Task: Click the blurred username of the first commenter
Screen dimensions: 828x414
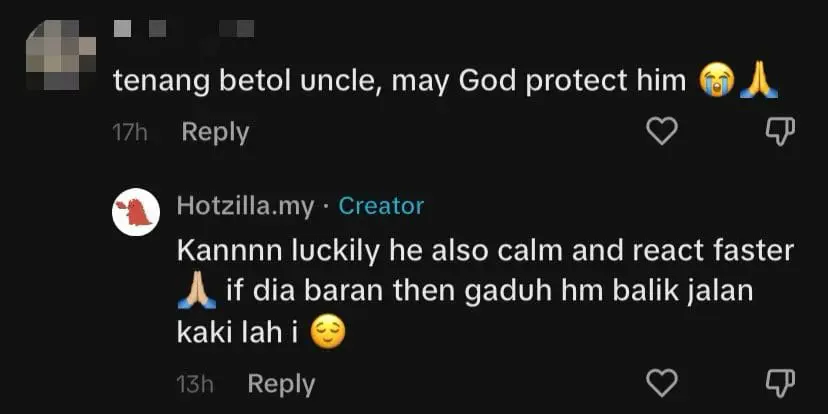Action: pos(183,28)
